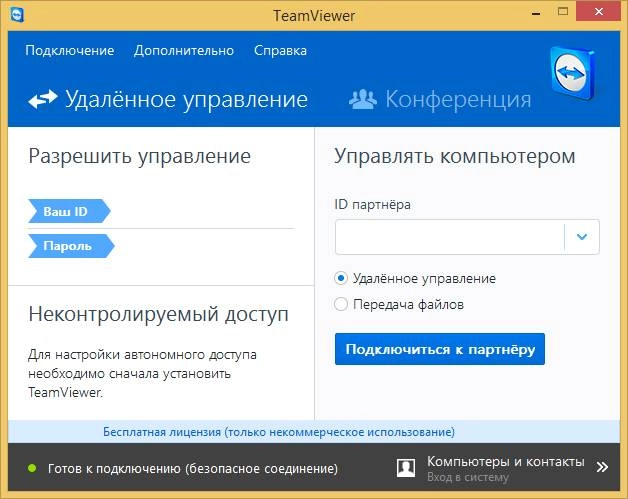
Task: Click the Бесплатная лицензия link
Action: pyautogui.click(x=279, y=432)
